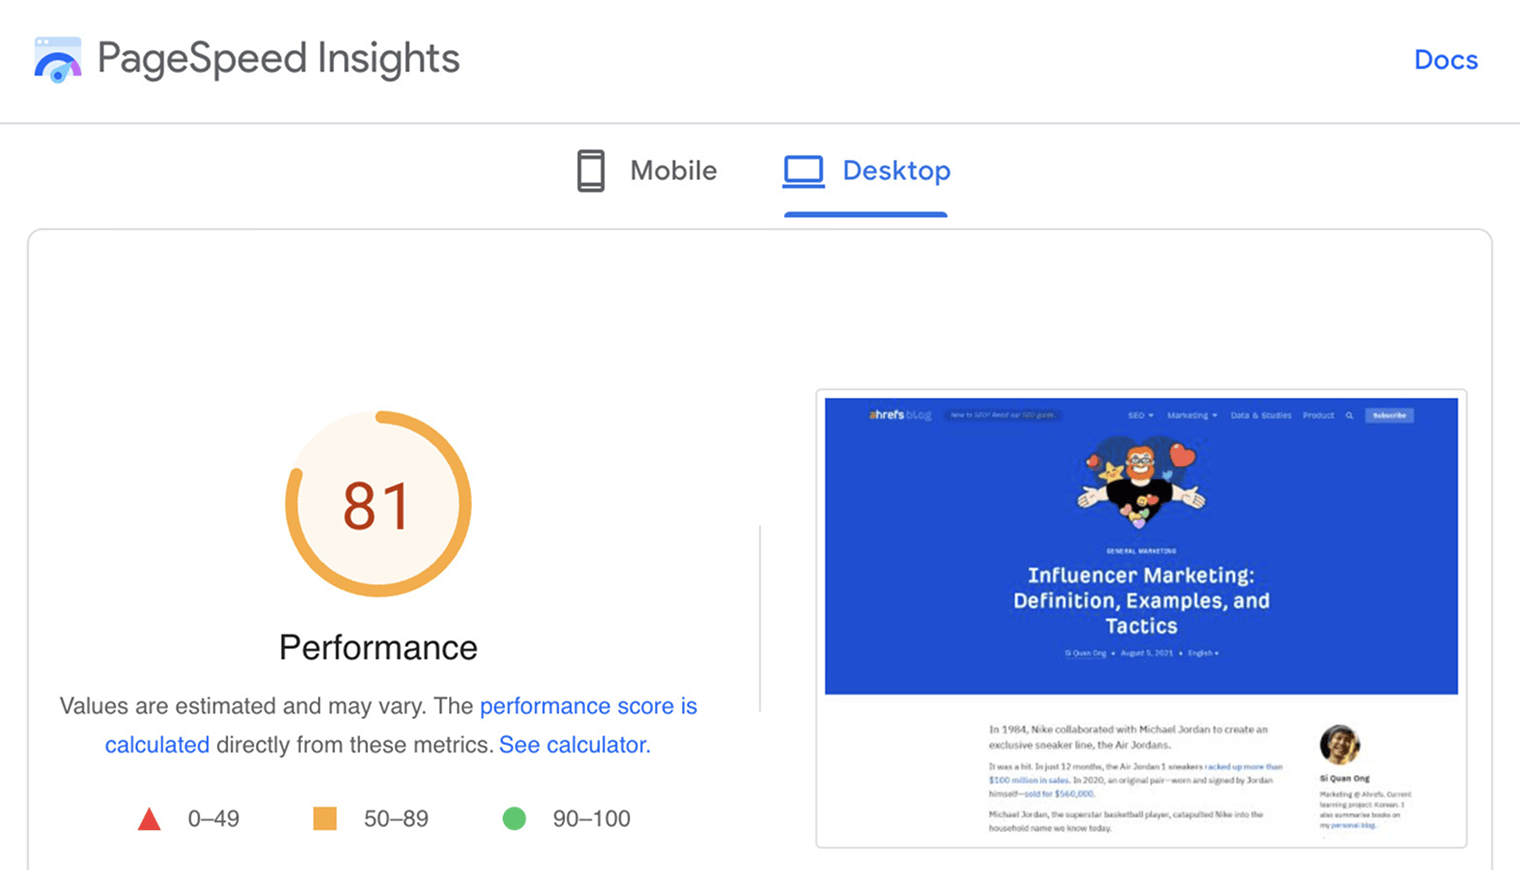Click the Subscribe button
The width and height of the screenshot is (1520, 870).
(1389, 415)
